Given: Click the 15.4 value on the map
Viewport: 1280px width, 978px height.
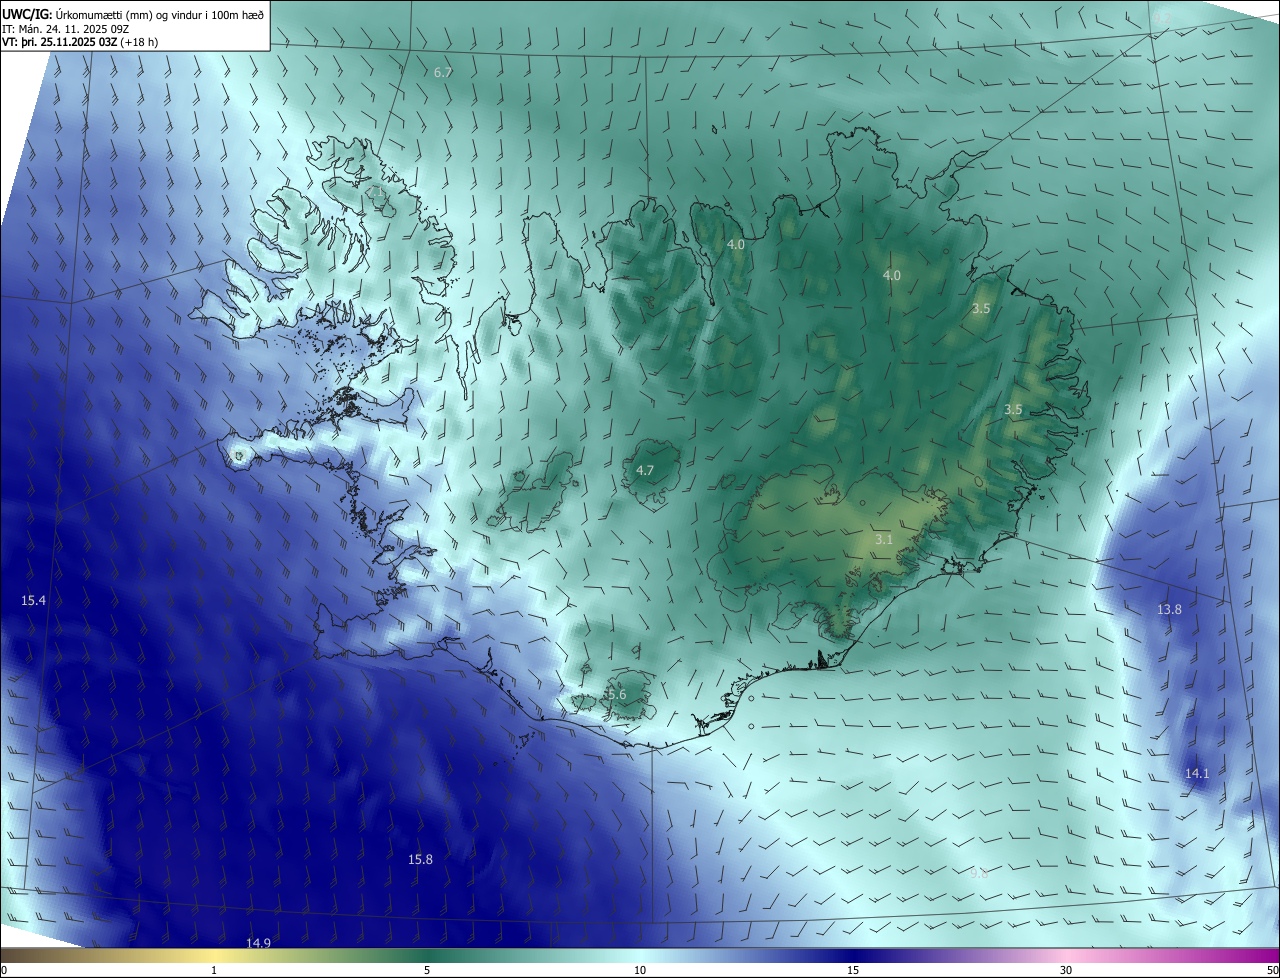Looking at the screenshot, I should 33,600.
